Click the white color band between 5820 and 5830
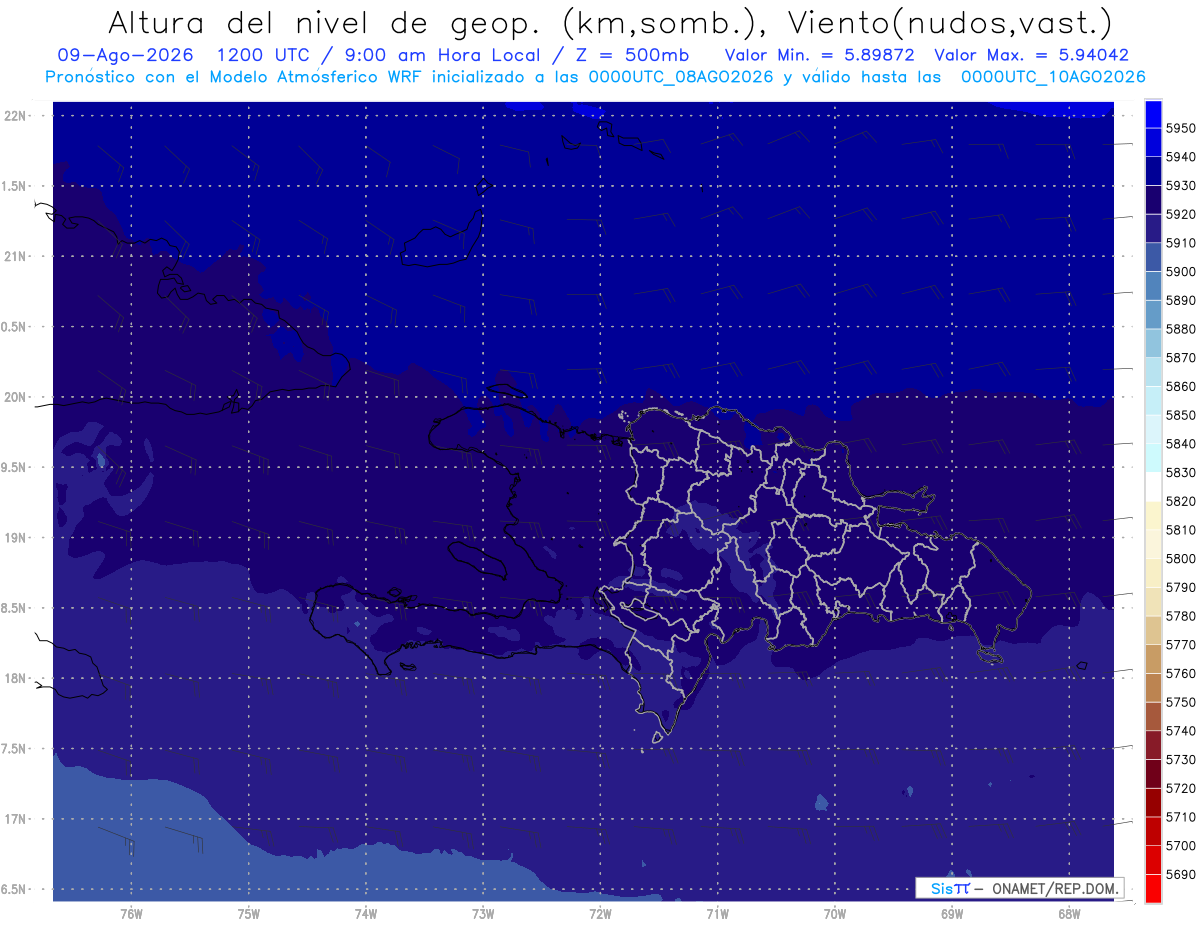1200x927 pixels. [1153, 487]
